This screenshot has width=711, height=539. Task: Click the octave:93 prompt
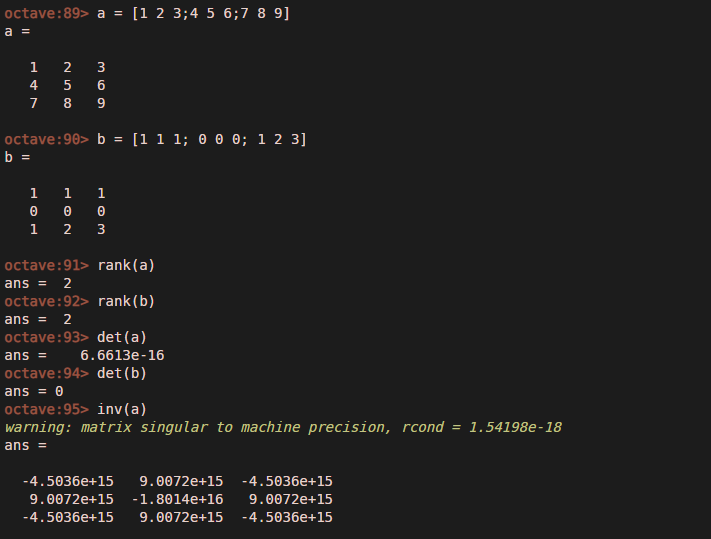tap(47, 337)
